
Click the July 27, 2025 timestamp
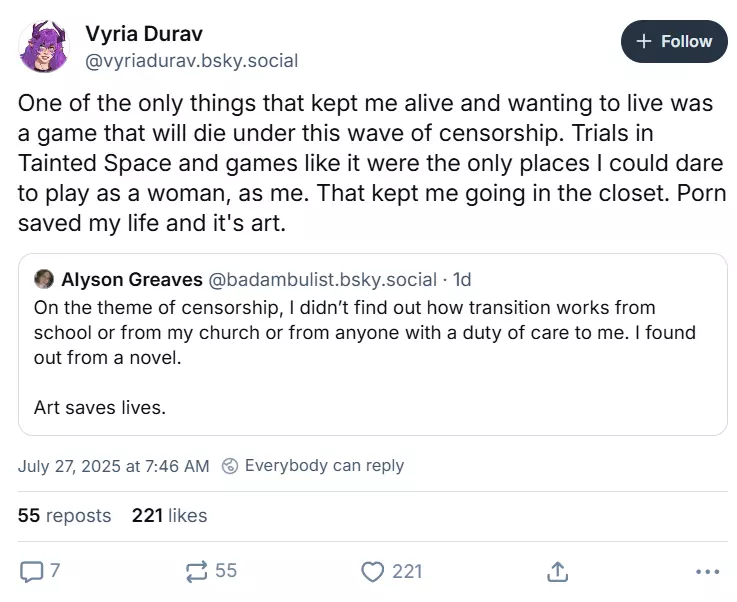coord(114,465)
